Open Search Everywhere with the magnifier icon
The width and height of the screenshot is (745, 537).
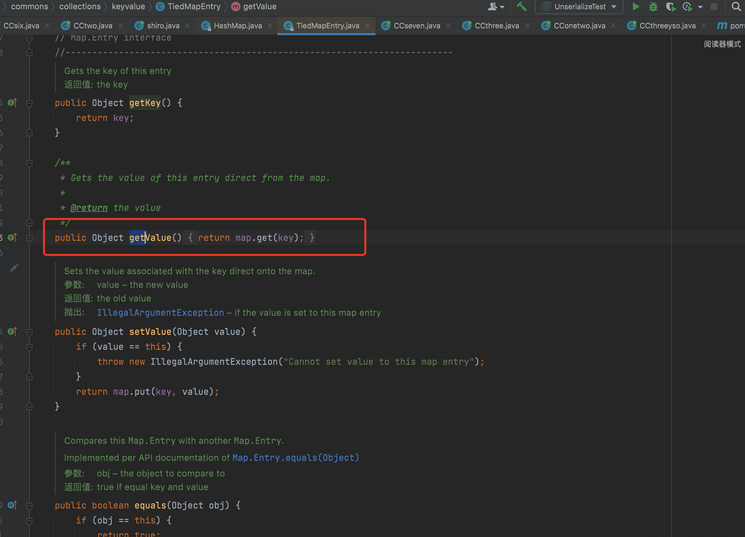click(x=736, y=7)
